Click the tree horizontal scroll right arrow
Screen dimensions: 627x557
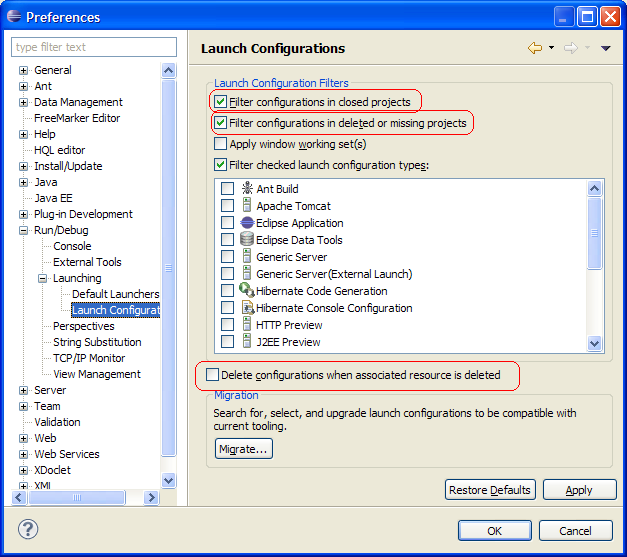pyautogui.click(x=151, y=497)
